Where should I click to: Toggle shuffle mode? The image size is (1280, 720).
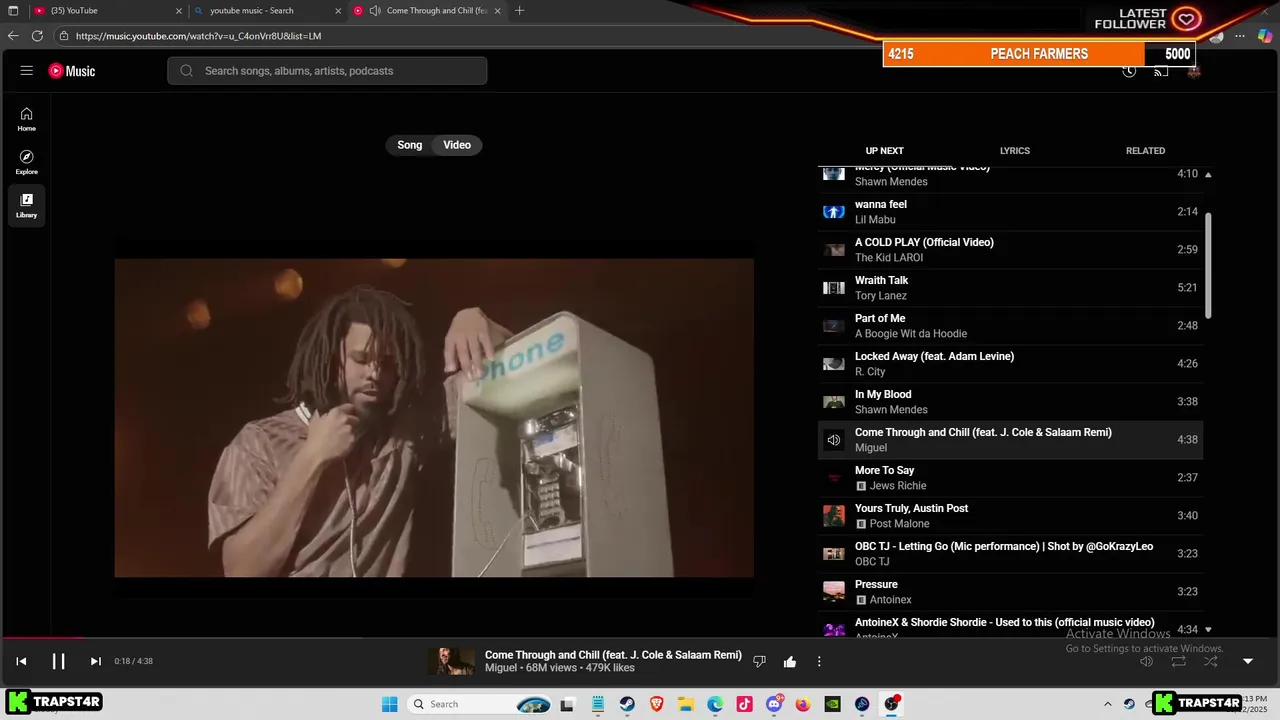[1211, 661]
